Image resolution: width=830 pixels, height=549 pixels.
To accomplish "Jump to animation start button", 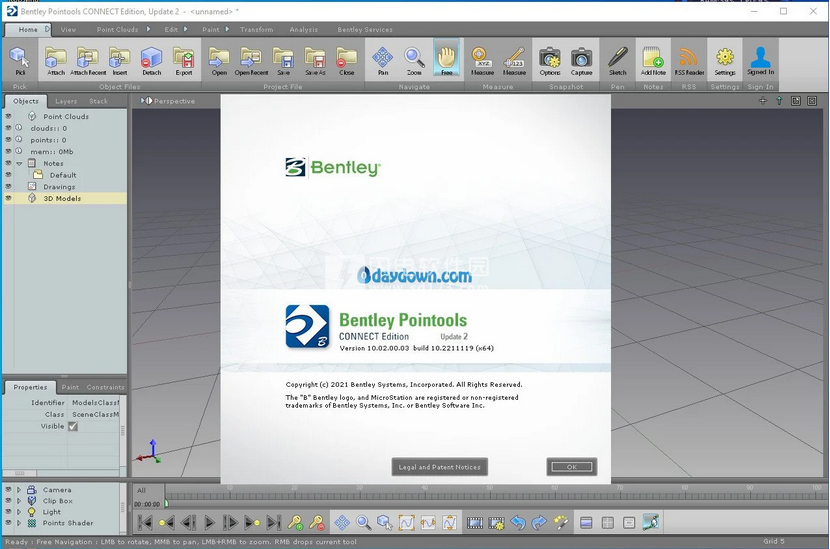I will [145, 523].
